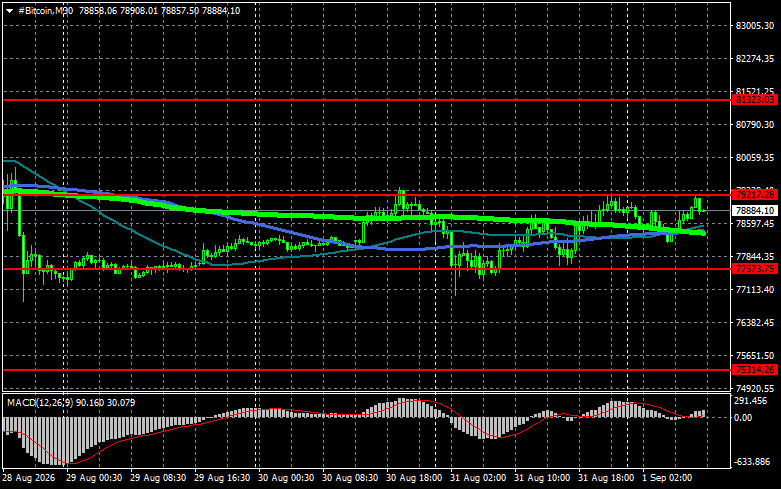This screenshot has width=781, height=489.
Task: Click the 29 Aug 16:30 time label
Action: tap(222, 478)
